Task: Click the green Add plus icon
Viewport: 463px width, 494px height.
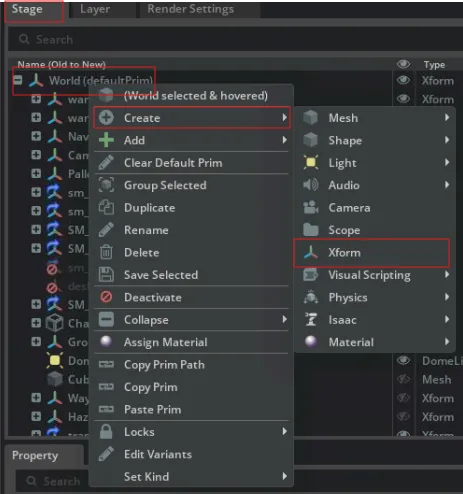Action: point(106,140)
